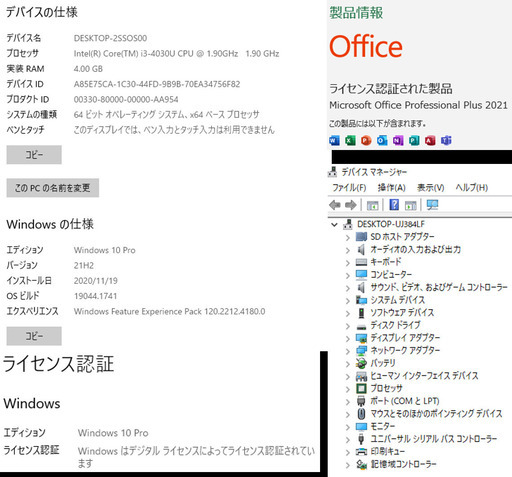The height and width of the screenshot is (477, 512).
Task: Click the DESKTOP-UJ384LF computer root icon
Action: point(348,224)
